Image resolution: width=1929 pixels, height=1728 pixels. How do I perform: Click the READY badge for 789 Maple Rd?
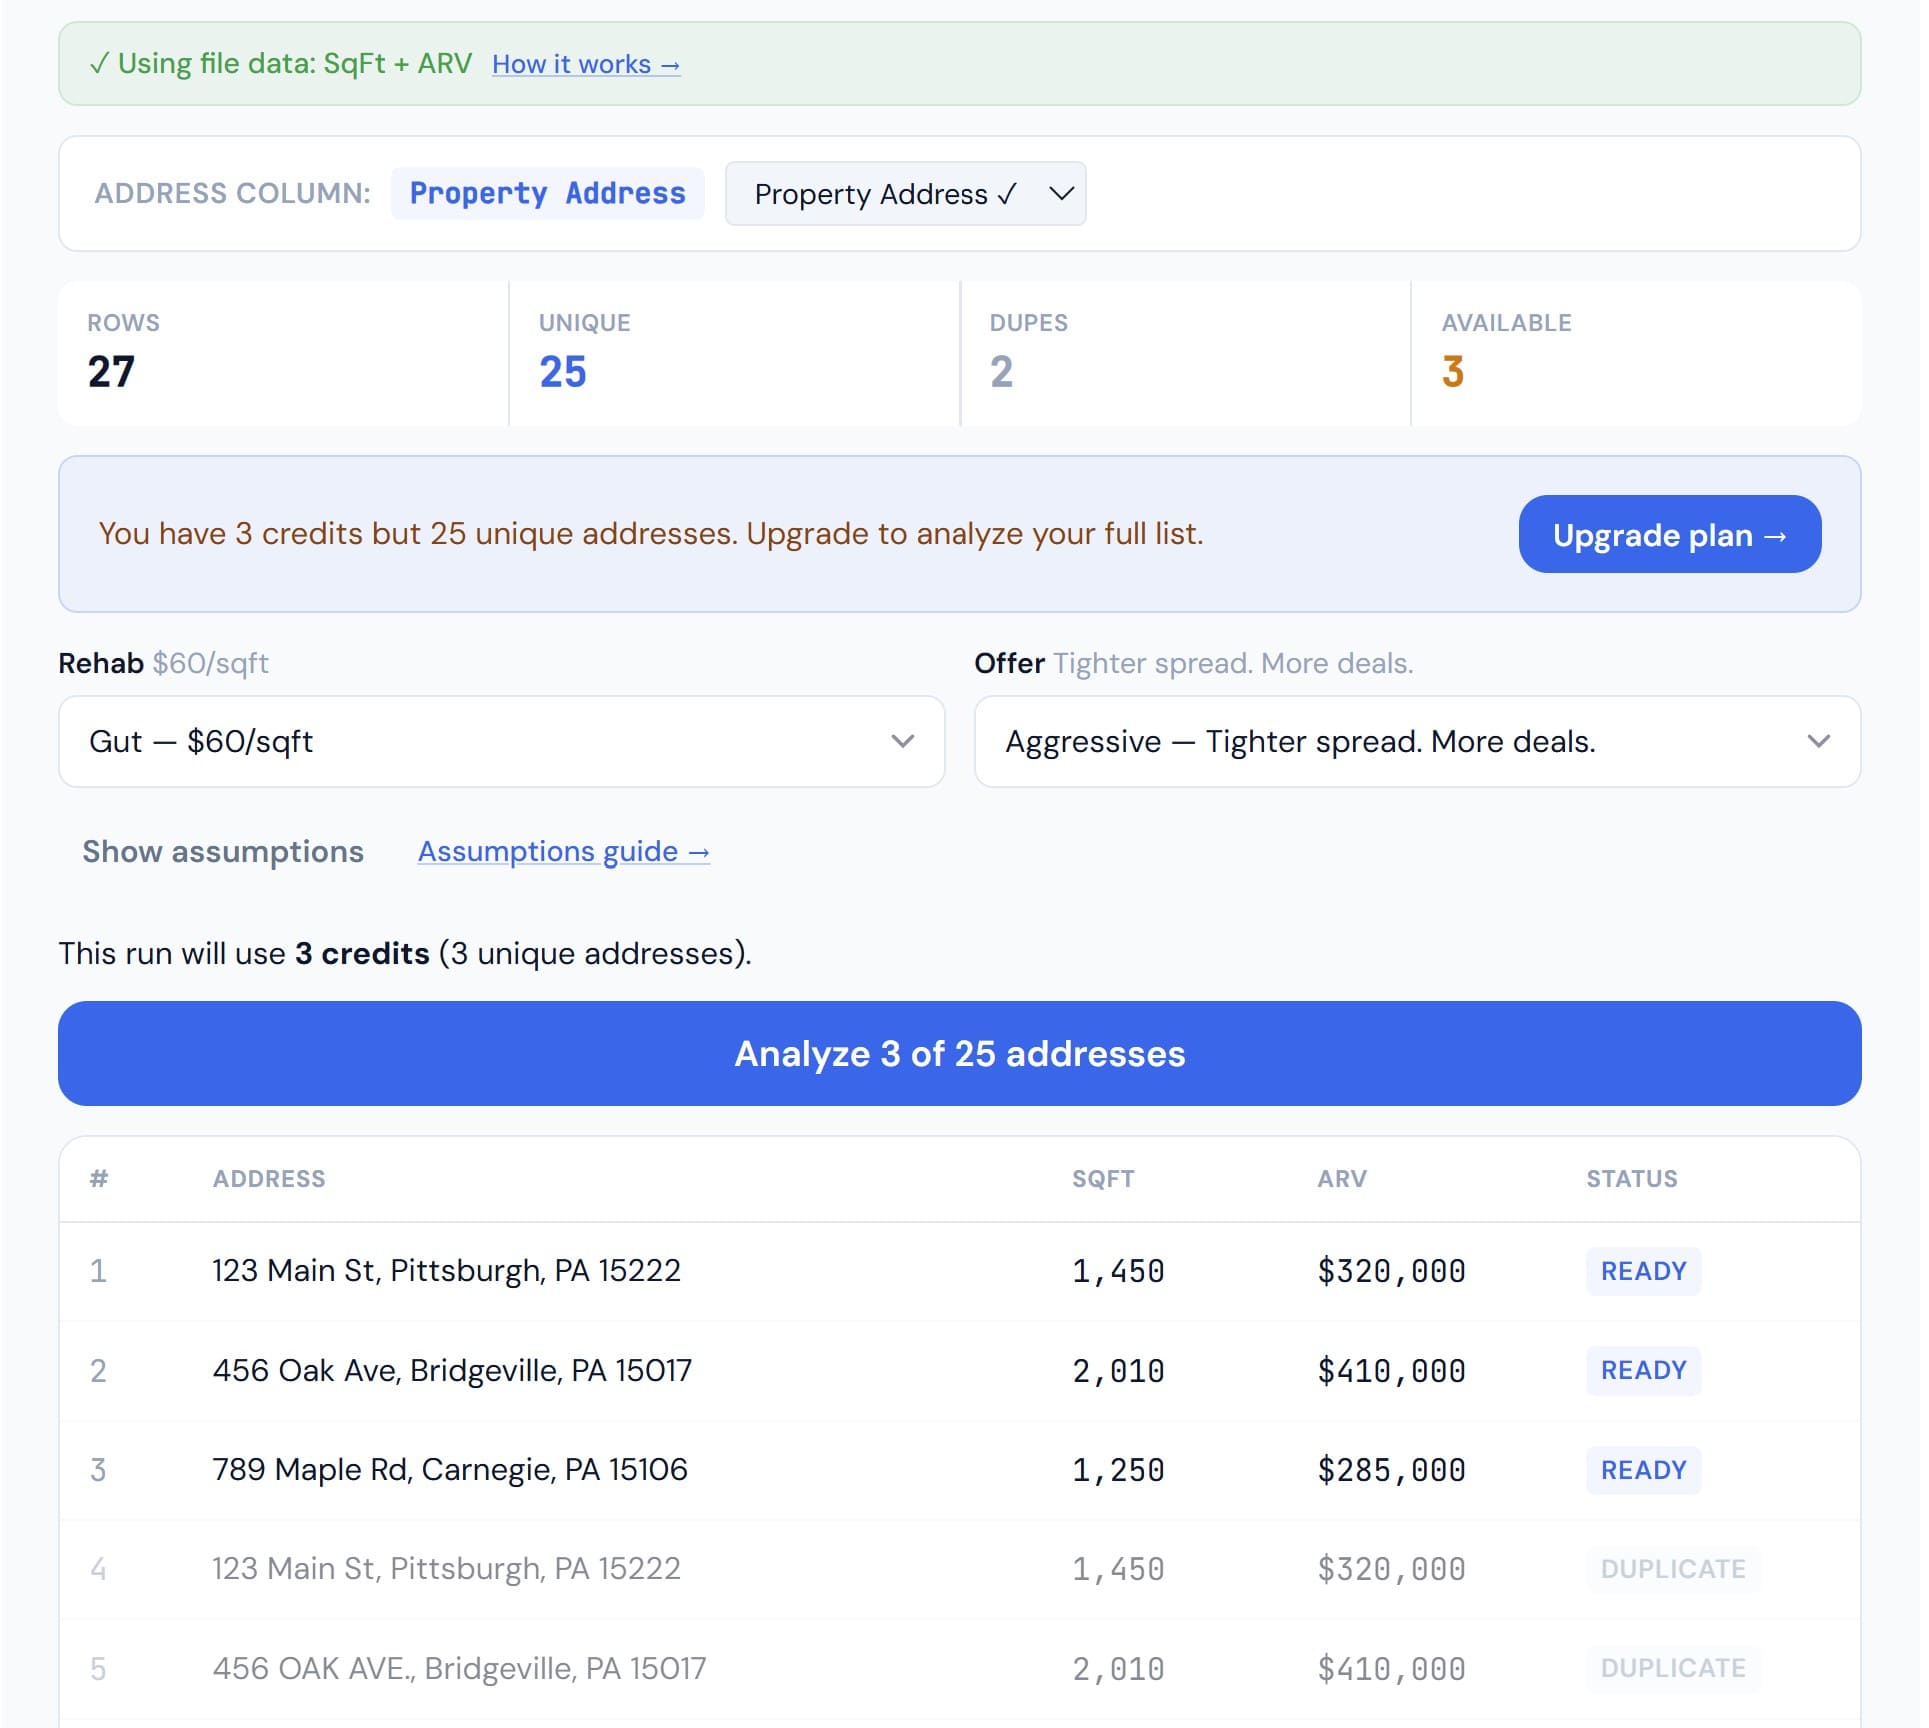[x=1643, y=1470]
